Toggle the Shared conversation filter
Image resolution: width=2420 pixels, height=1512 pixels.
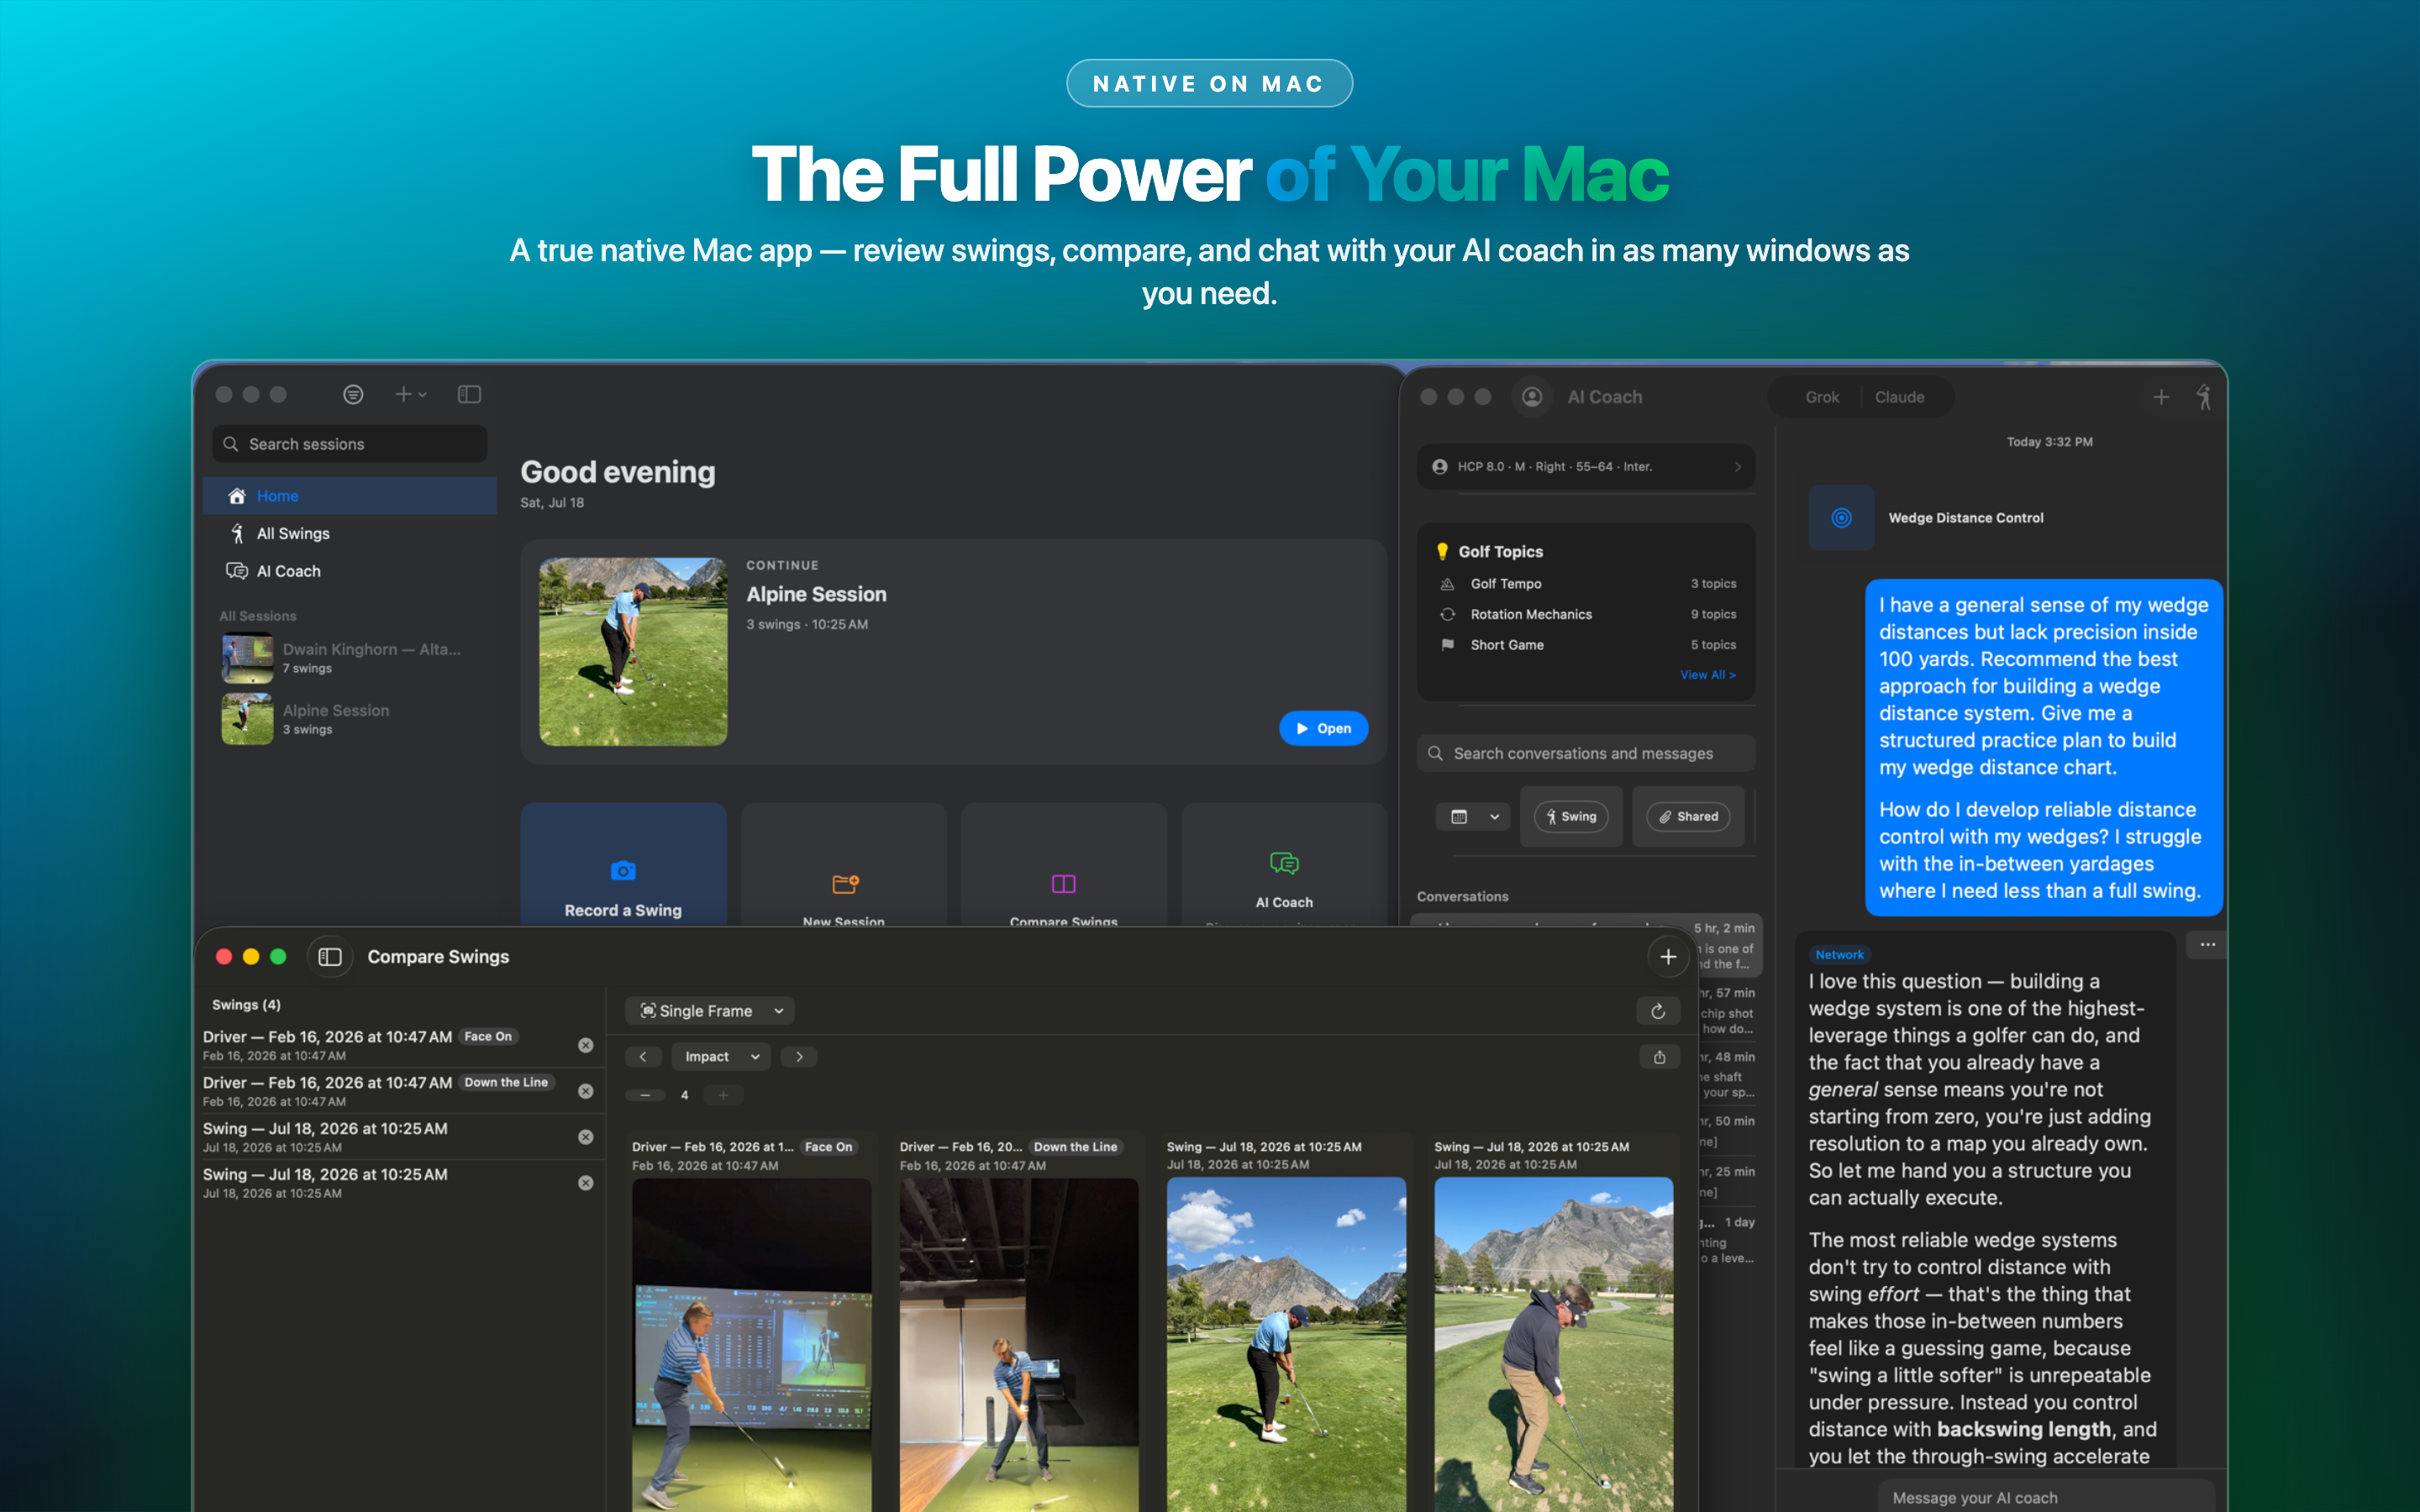click(1688, 817)
